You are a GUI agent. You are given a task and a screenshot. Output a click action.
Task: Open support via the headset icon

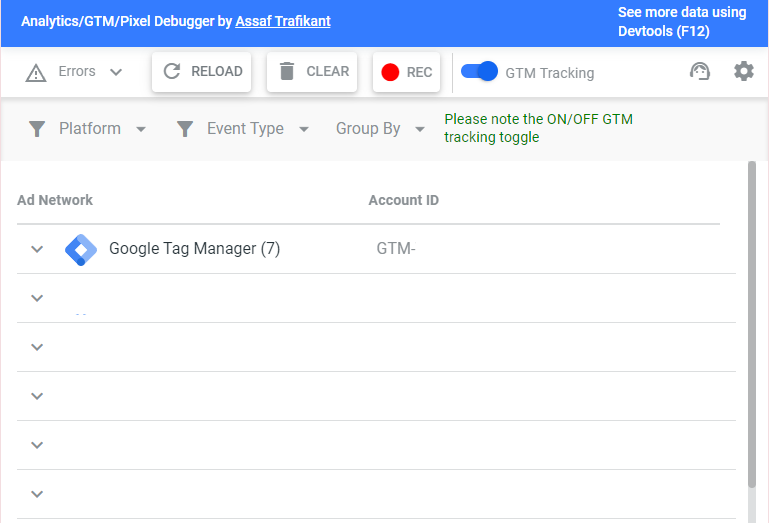point(699,72)
